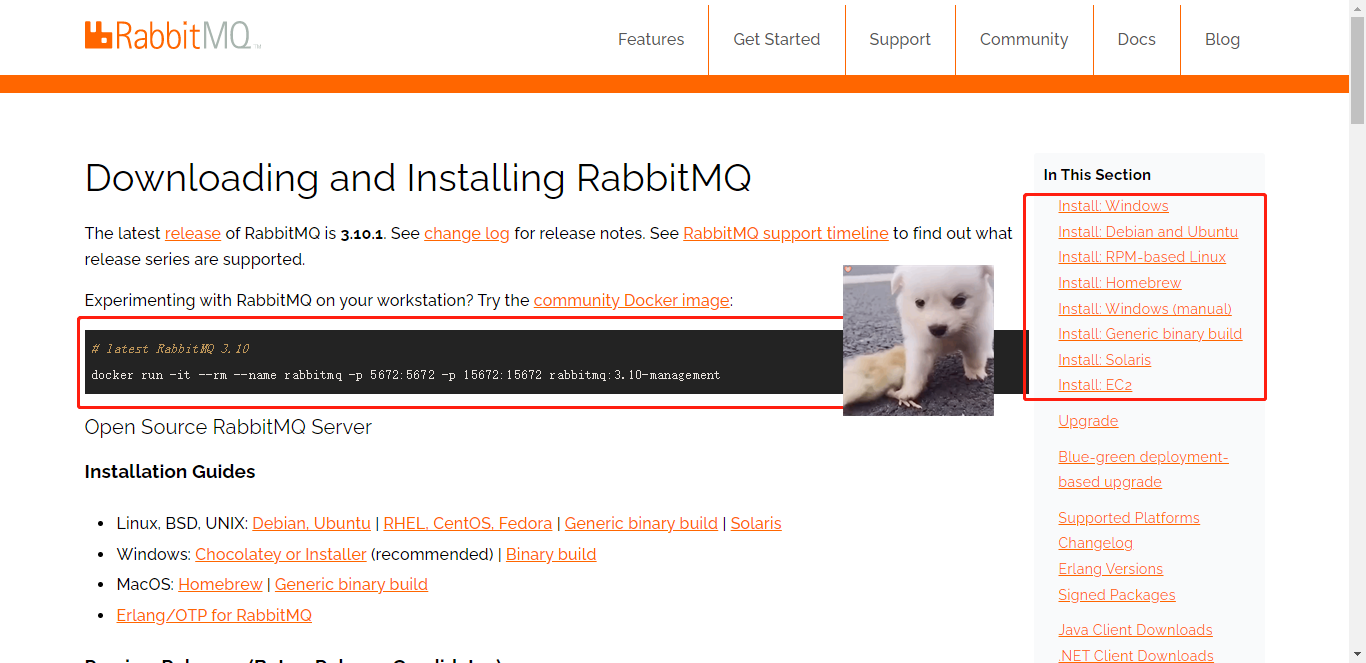This screenshot has width=1366, height=663.
Task: Open the 'Debian, Ubuntu' installation guide link
Action: pyautogui.click(x=311, y=523)
